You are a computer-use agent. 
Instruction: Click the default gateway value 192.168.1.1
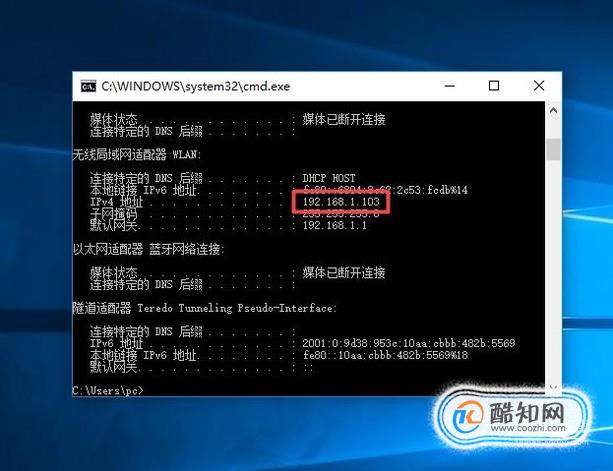[335, 225]
